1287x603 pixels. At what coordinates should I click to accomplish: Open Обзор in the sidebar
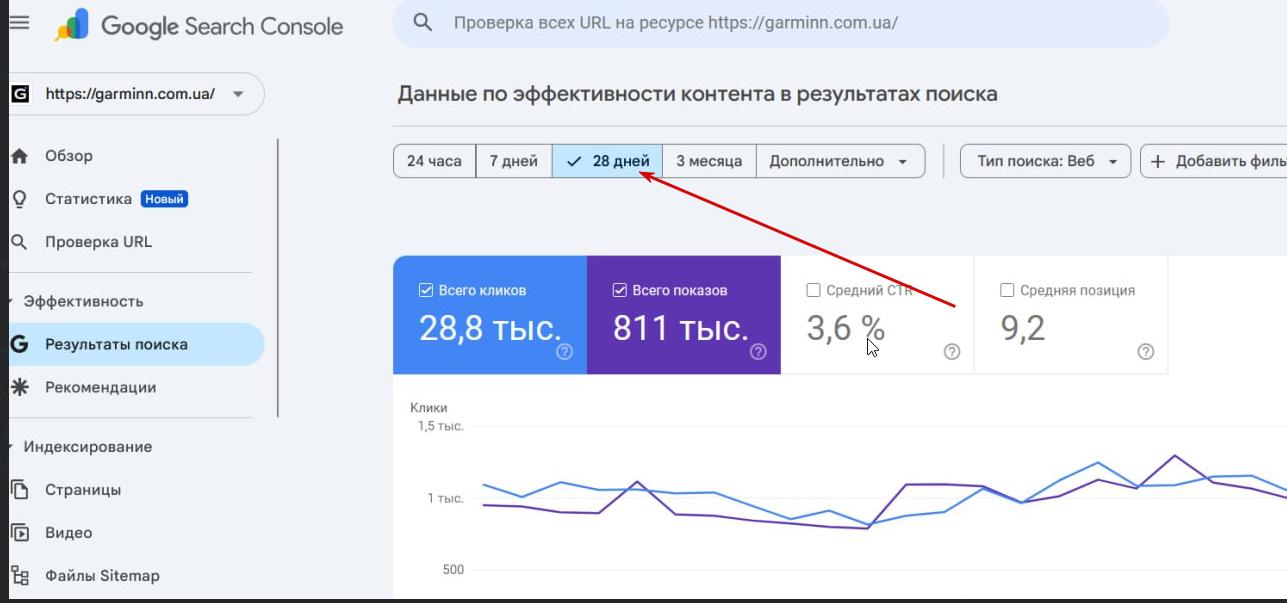coord(69,156)
